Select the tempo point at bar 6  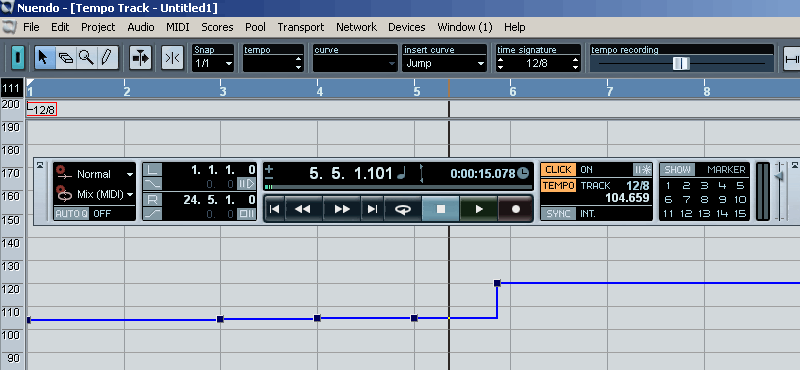497,283
